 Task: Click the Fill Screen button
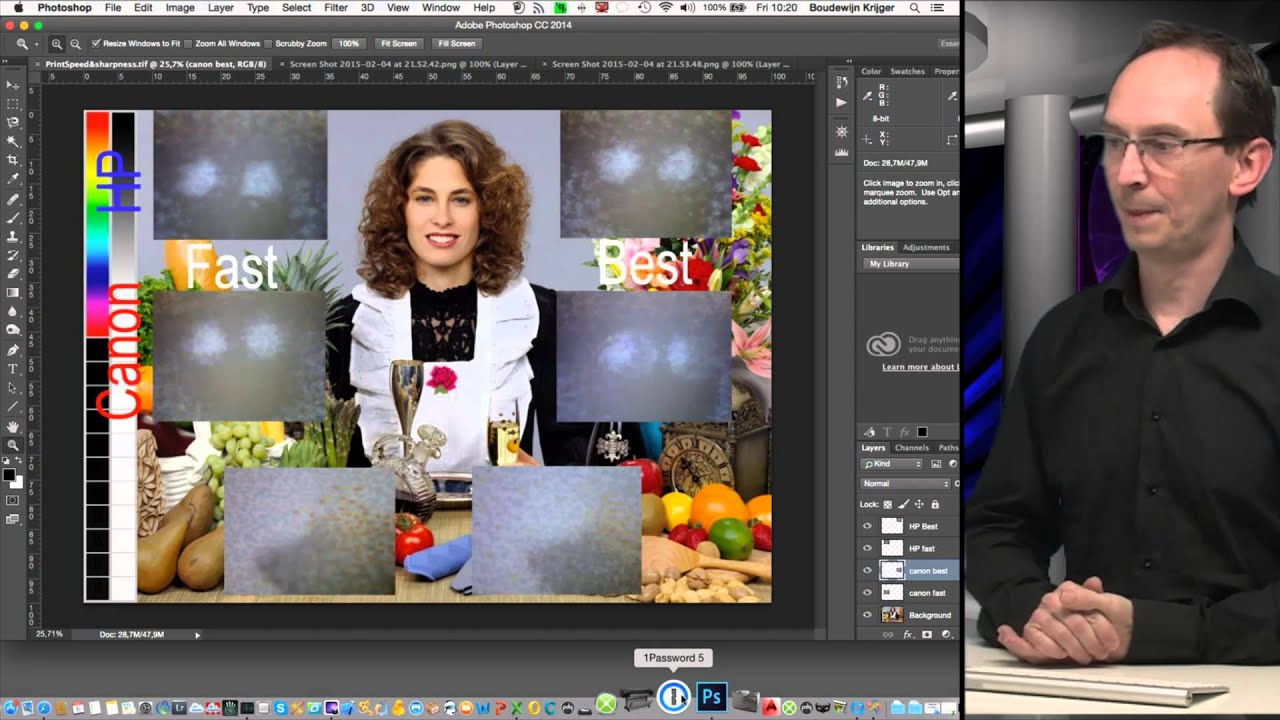[x=456, y=44]
